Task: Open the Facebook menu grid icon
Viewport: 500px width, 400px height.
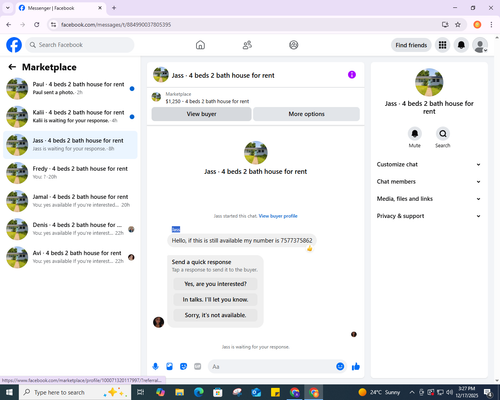Action: point(442,45)
